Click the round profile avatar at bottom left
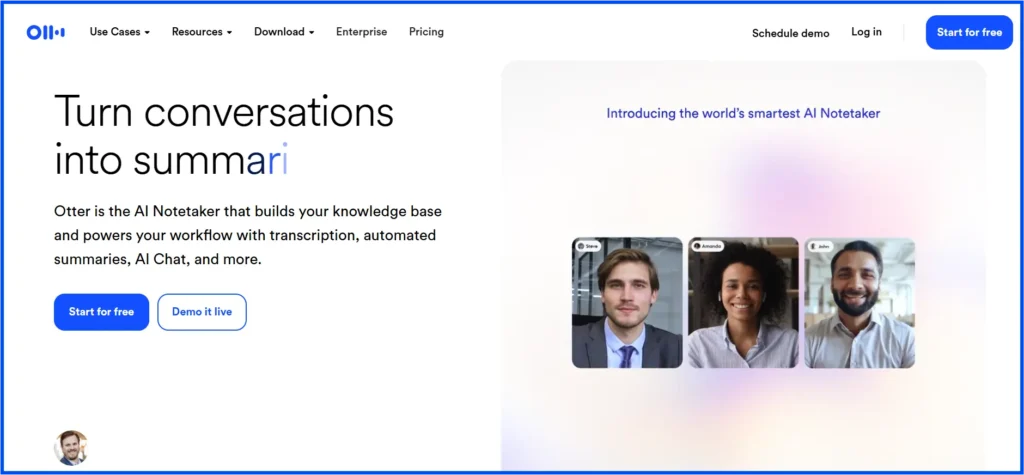The height and width of the screenshot is (475, 1024). [71, 448]
